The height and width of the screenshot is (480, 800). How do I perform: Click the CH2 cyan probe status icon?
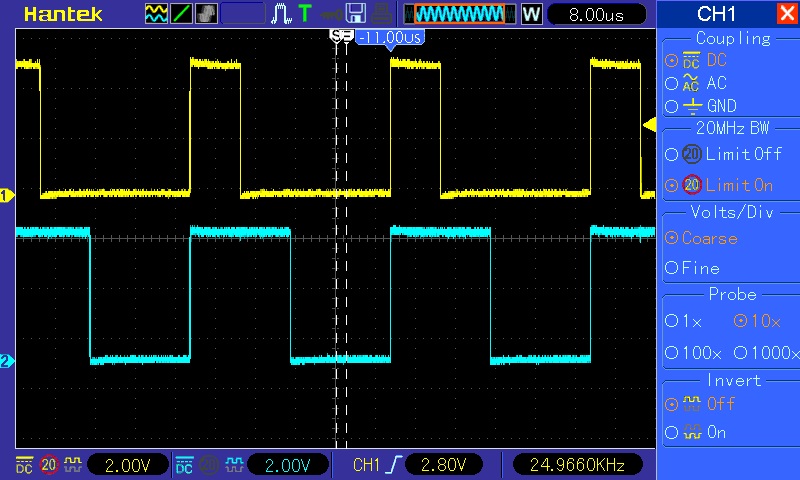pos(234,464)
